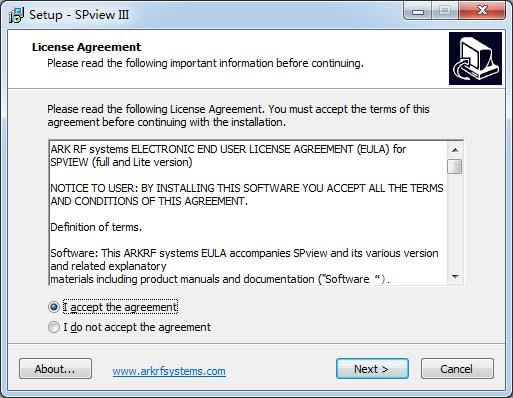Minimize the Setup window
513x398 pixels.
tap(418, 11)
